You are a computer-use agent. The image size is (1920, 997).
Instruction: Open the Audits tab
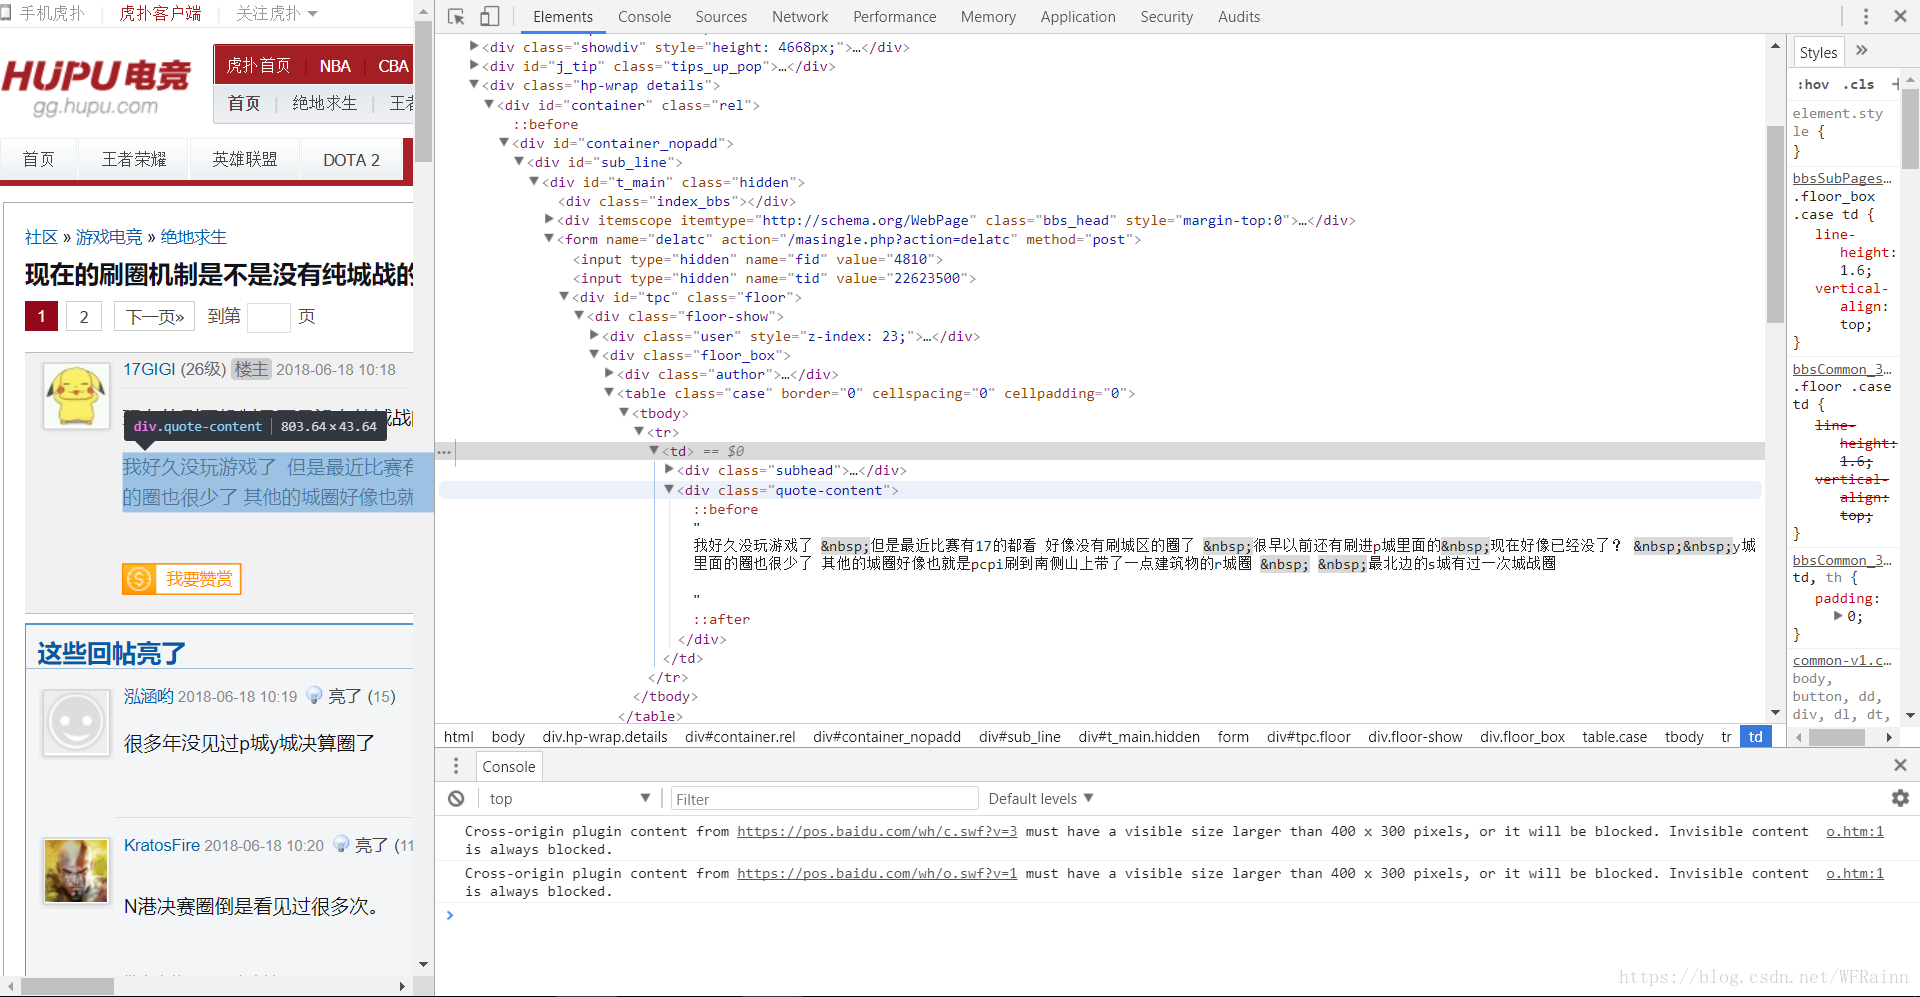click(1239, 17)
